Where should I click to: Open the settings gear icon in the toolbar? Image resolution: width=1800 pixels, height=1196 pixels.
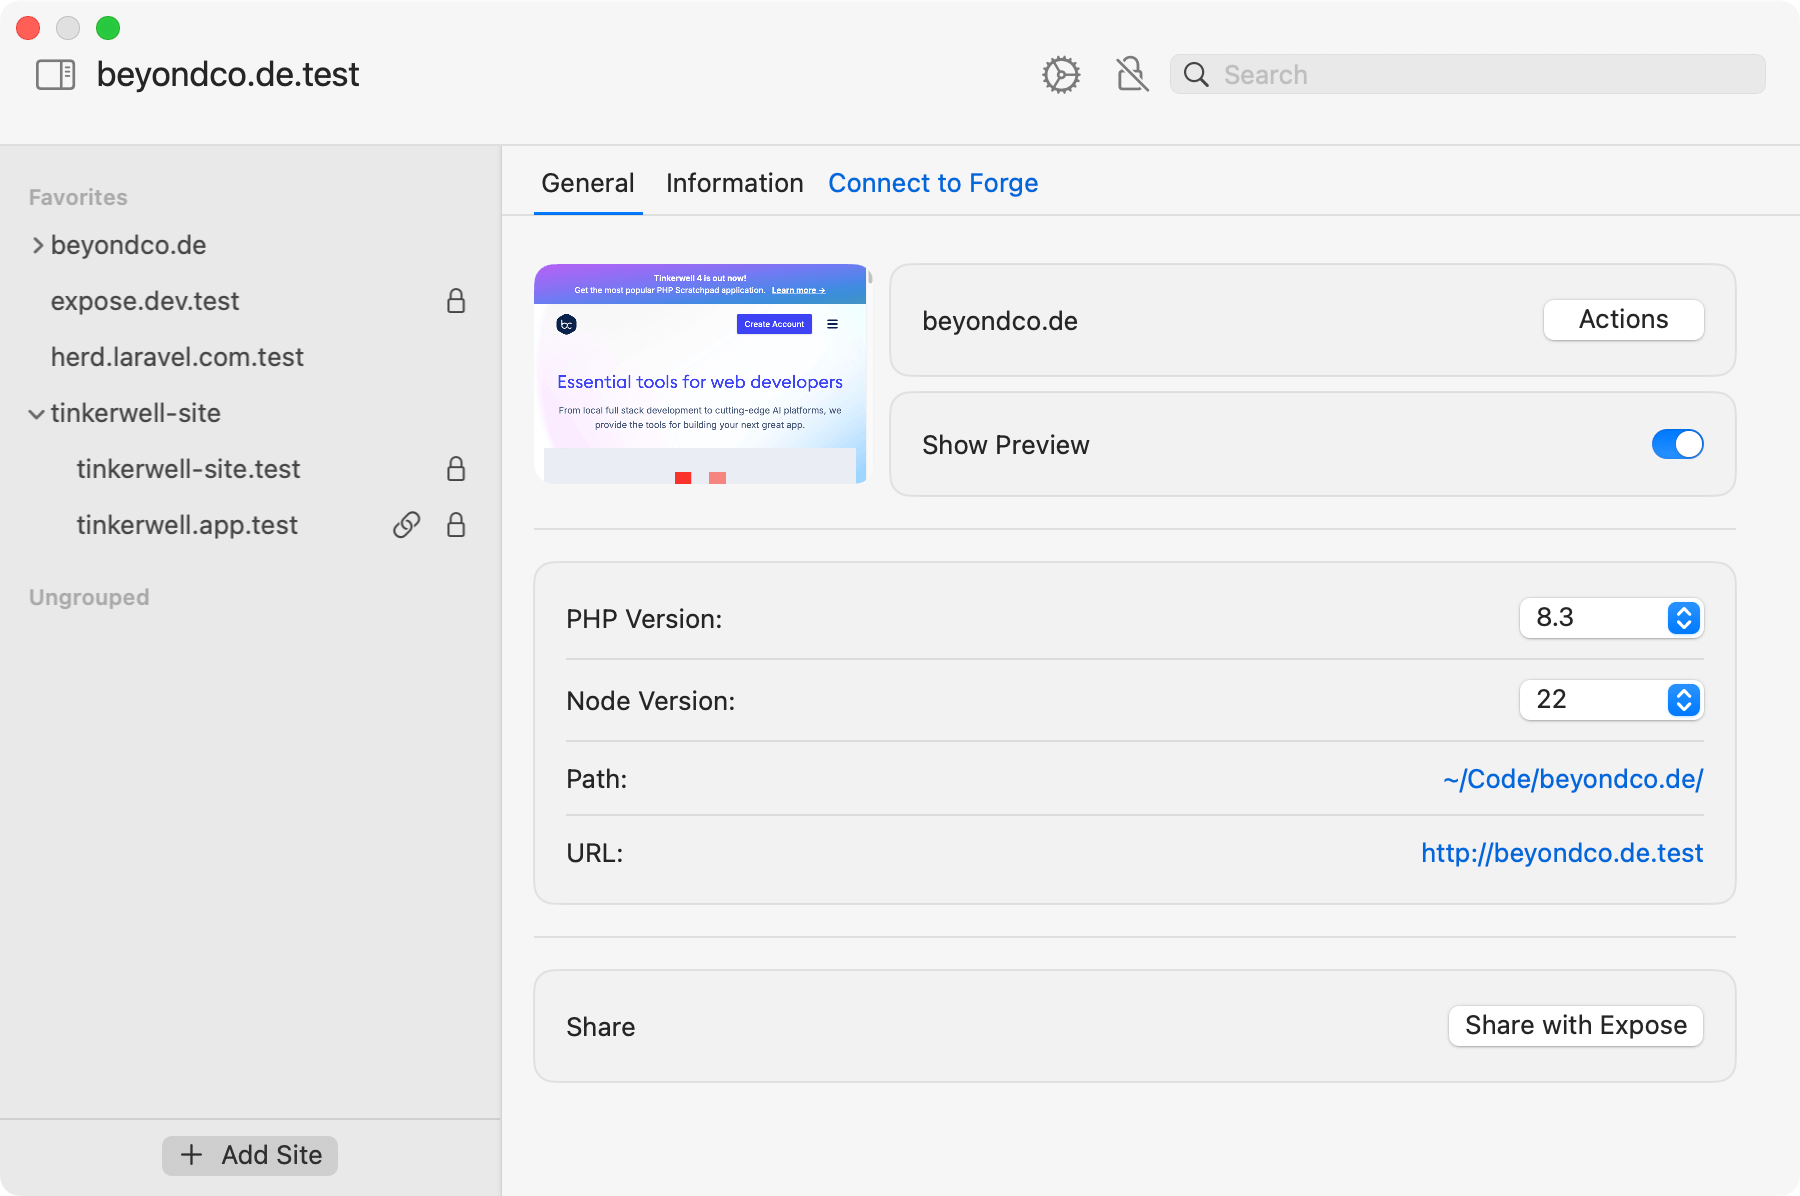pyautogui.click(x=1061, y=75)
